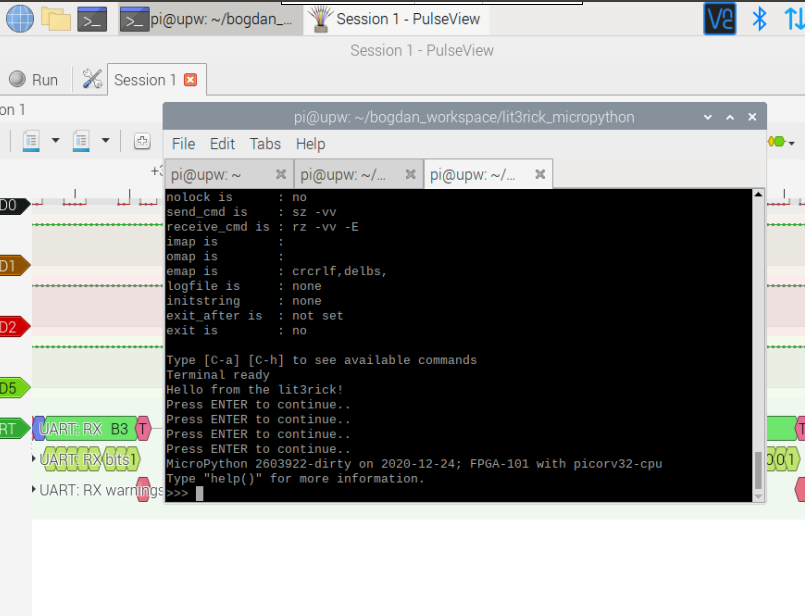Select the green D5 channel label

point(13,388)
